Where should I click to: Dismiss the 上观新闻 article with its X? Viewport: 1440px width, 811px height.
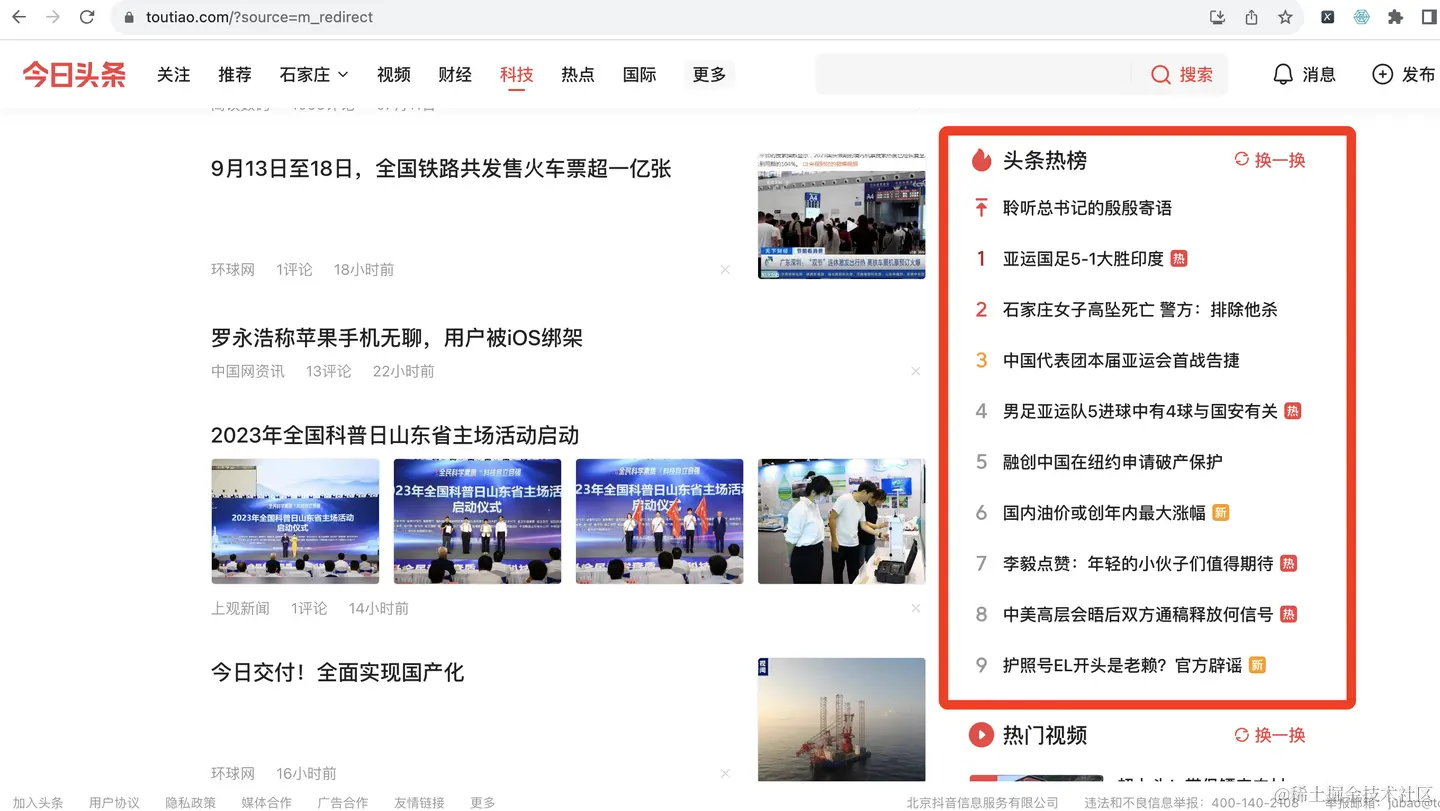pos(915,608)
